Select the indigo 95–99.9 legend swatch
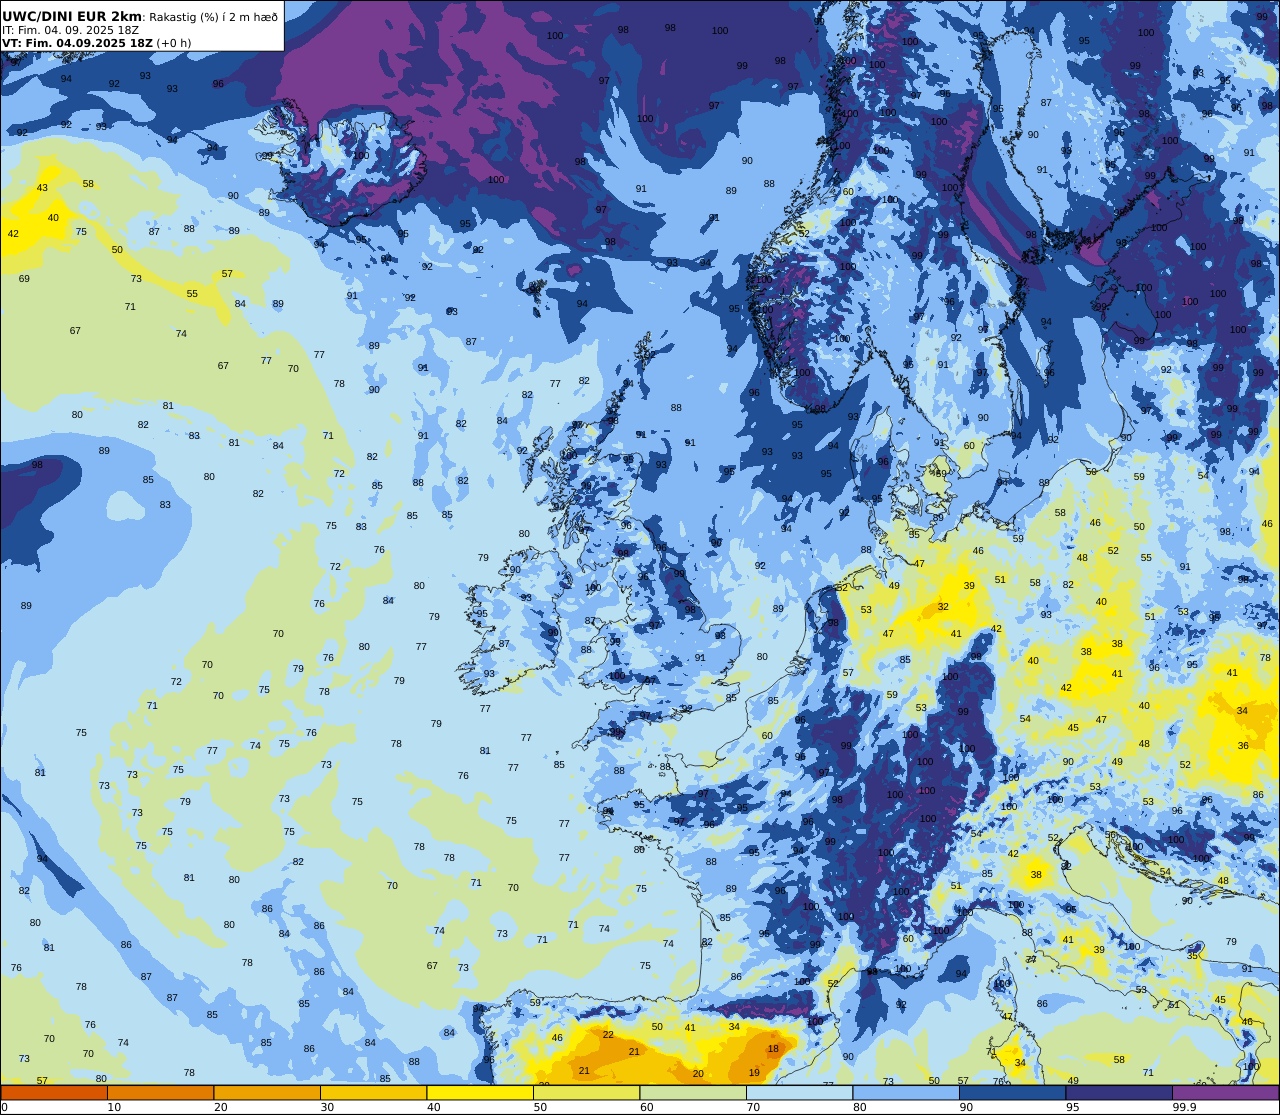 click(x=1119, y=1092)
